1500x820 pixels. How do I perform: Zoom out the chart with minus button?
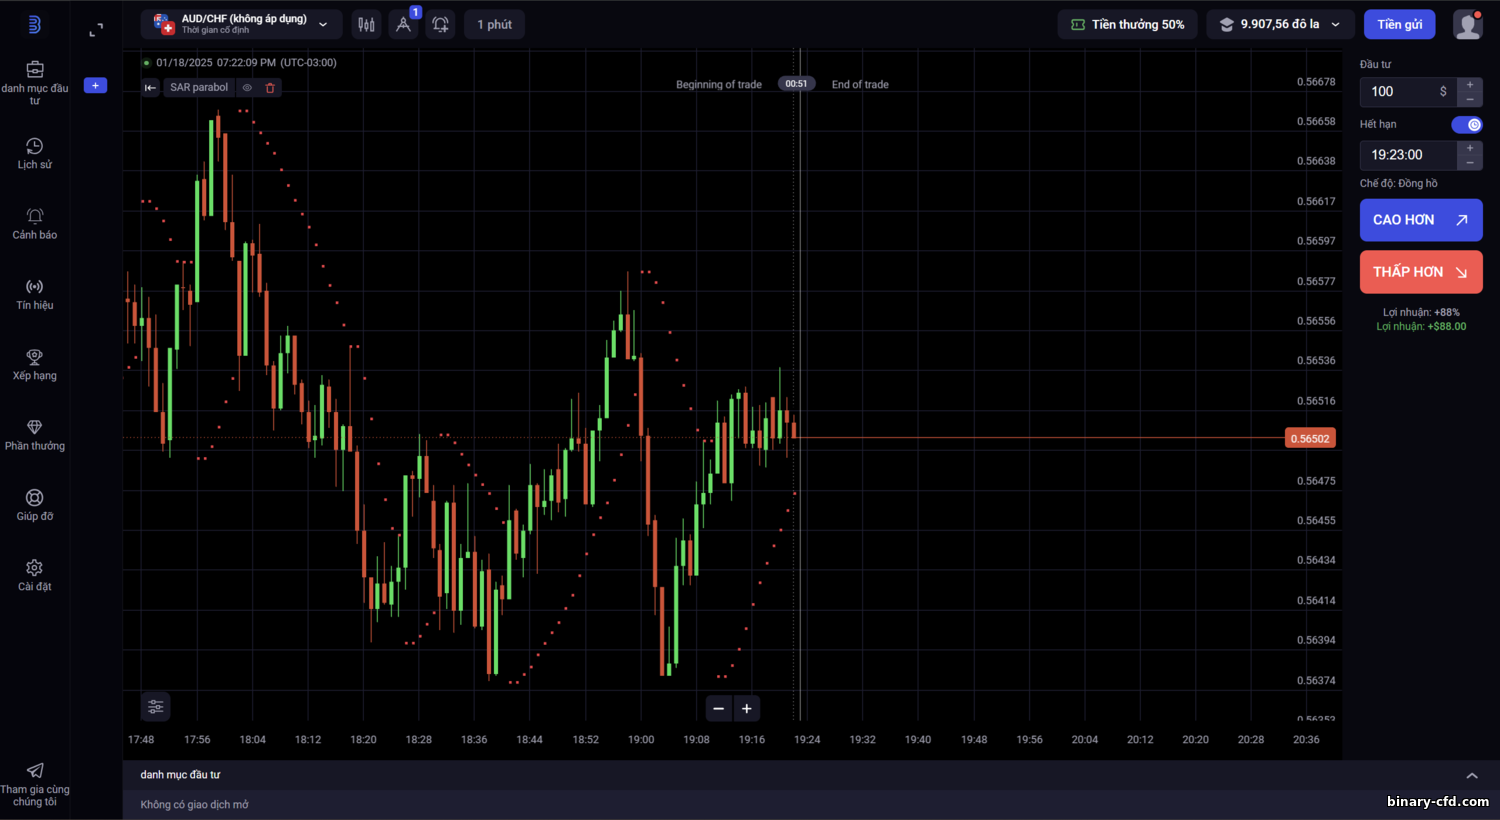[718, 708]
